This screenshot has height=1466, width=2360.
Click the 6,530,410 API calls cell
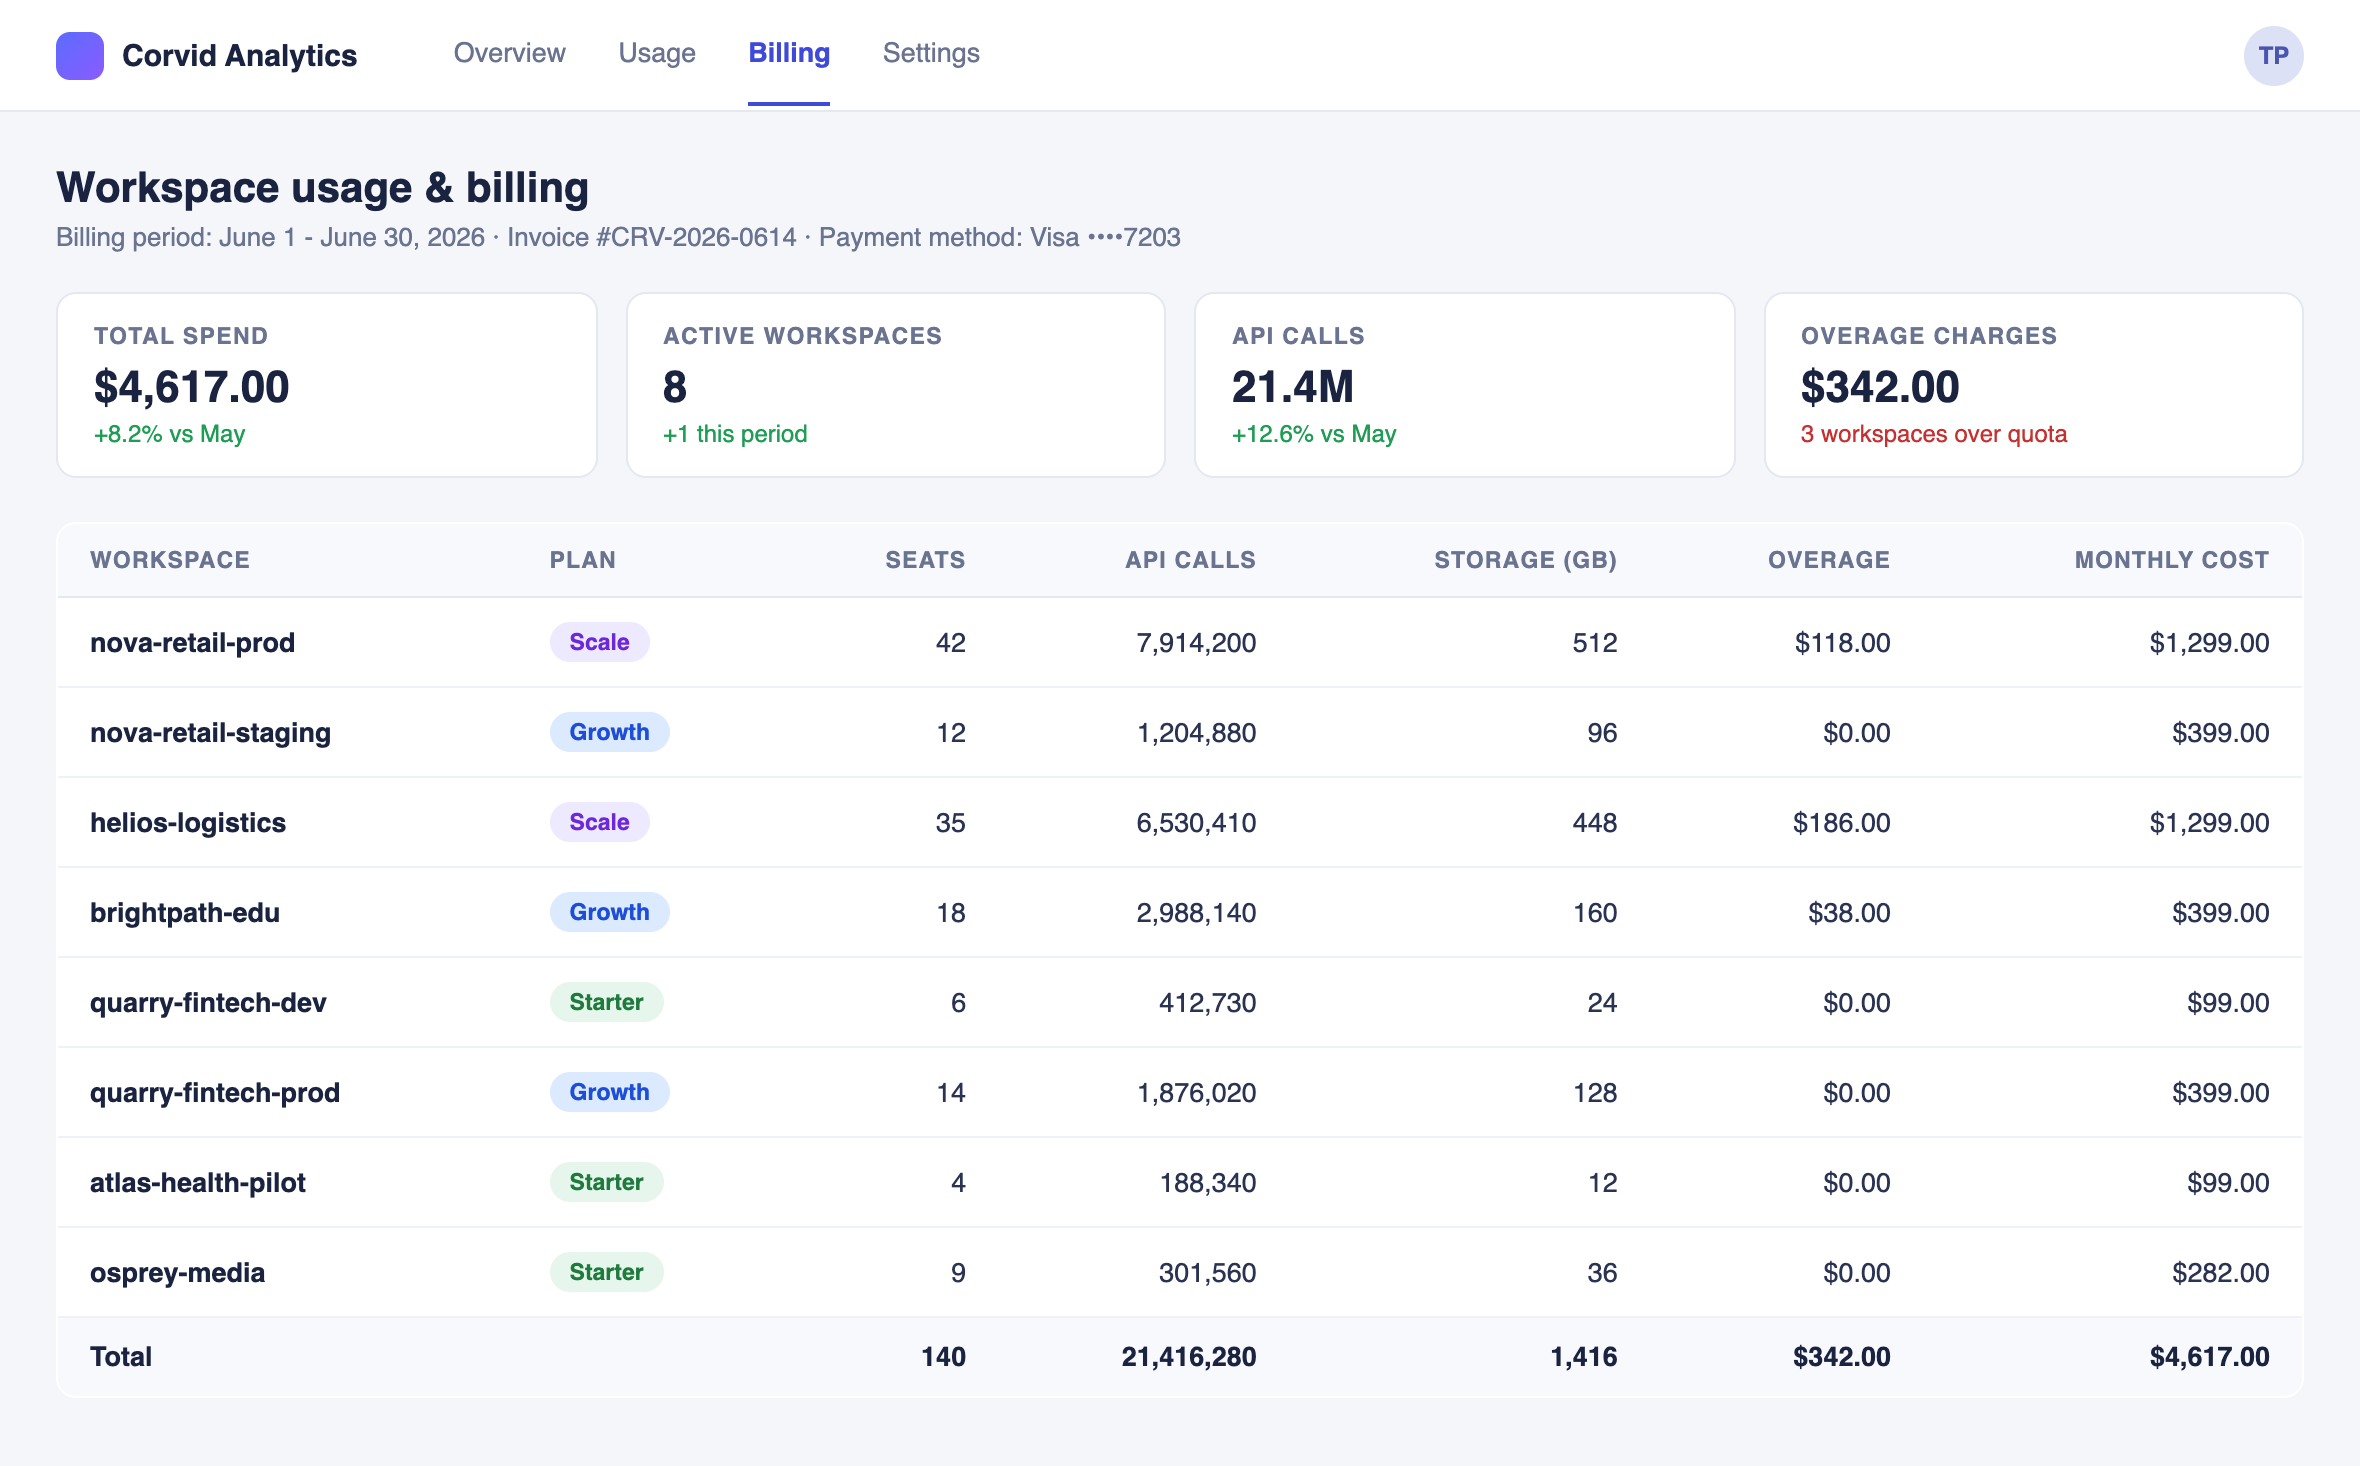[x=1196, y=822]
